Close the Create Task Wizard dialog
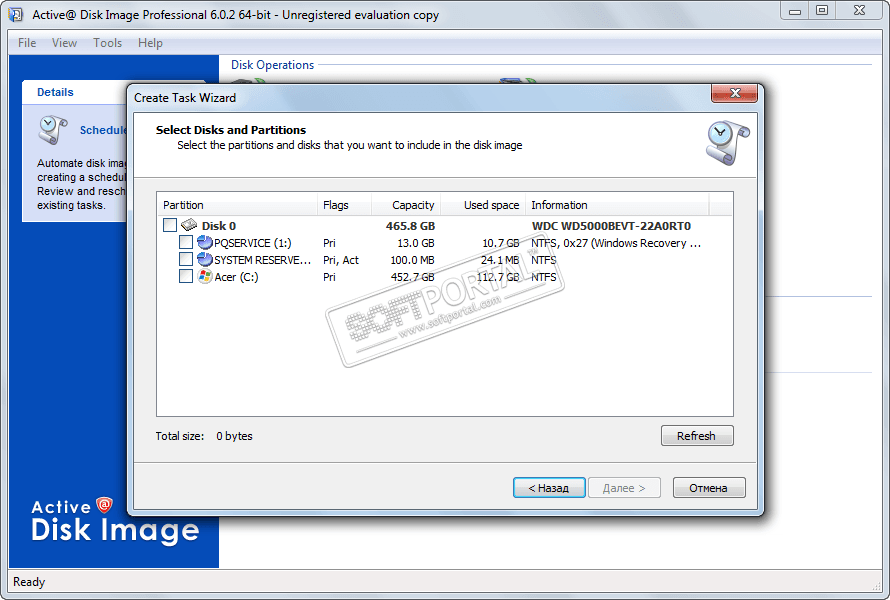Viewport: 890px width, 600px height. click(734, 93)
